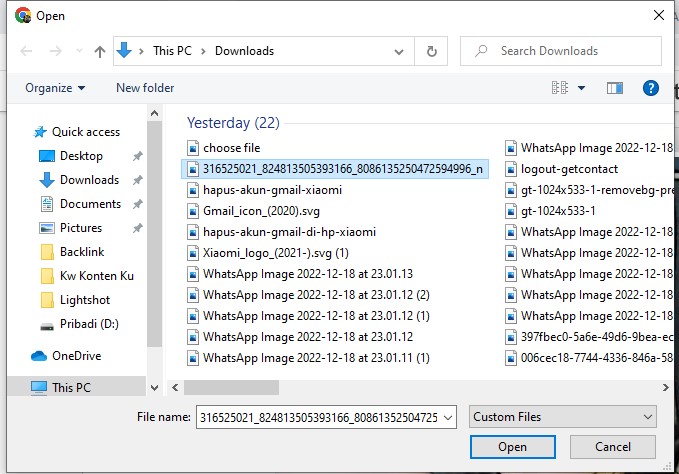Click New folder in the toolbar
The height and width of the screenshot is (474, 679).
[145, 88]
